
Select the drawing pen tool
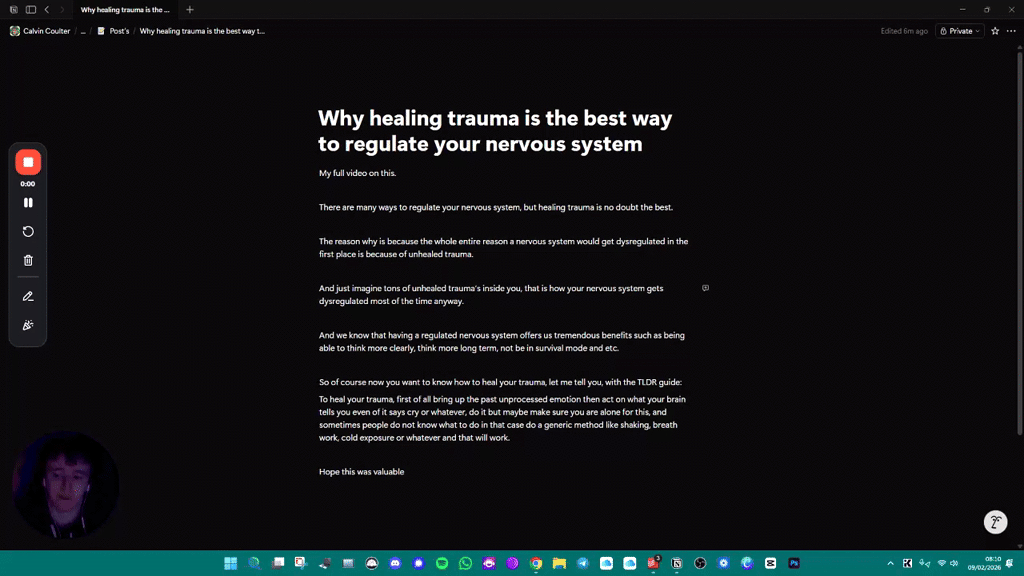28,296
